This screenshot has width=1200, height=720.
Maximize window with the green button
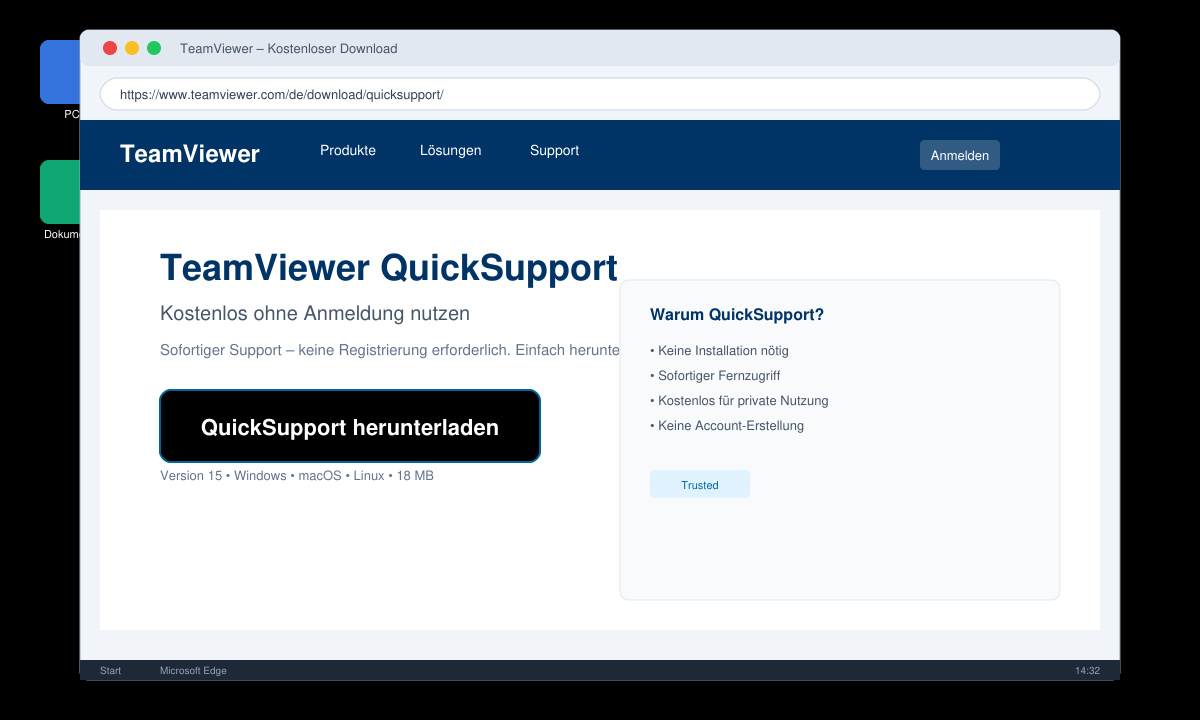[x=154, y=48]
